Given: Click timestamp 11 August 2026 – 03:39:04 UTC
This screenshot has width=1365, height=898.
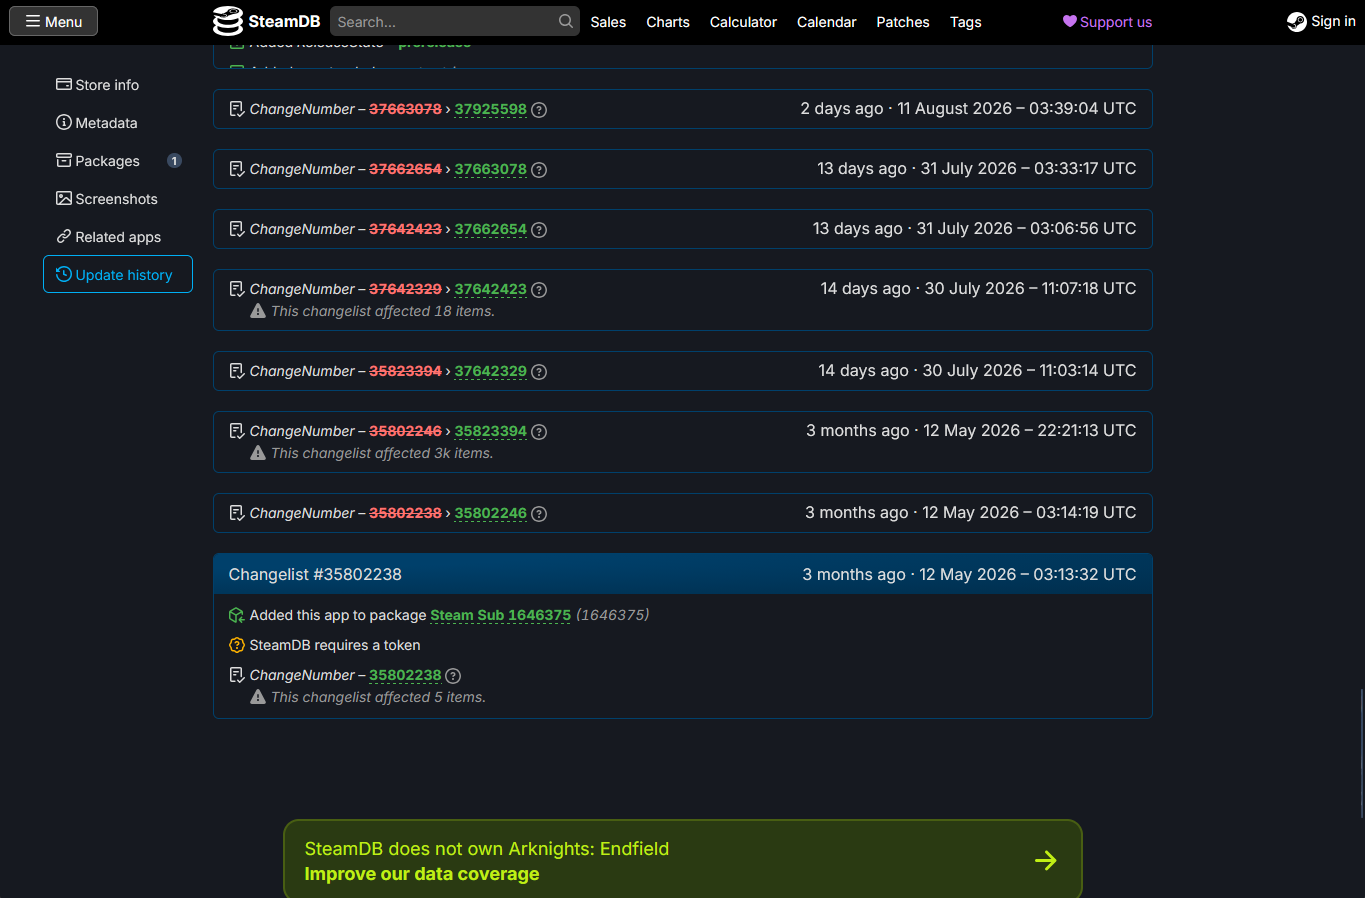Looking at the screenshot, I should coord(1016,108).
